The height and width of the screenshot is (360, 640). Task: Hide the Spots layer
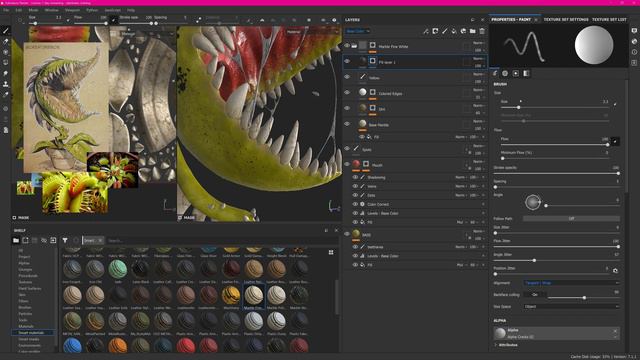[347, 149]
